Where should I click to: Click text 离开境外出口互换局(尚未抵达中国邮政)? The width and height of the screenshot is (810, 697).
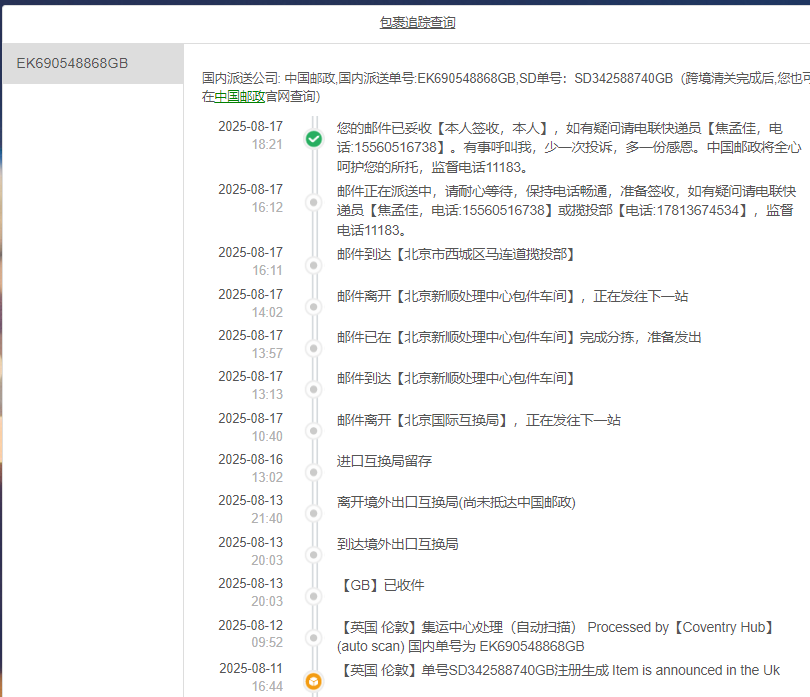tap(456, 502)
